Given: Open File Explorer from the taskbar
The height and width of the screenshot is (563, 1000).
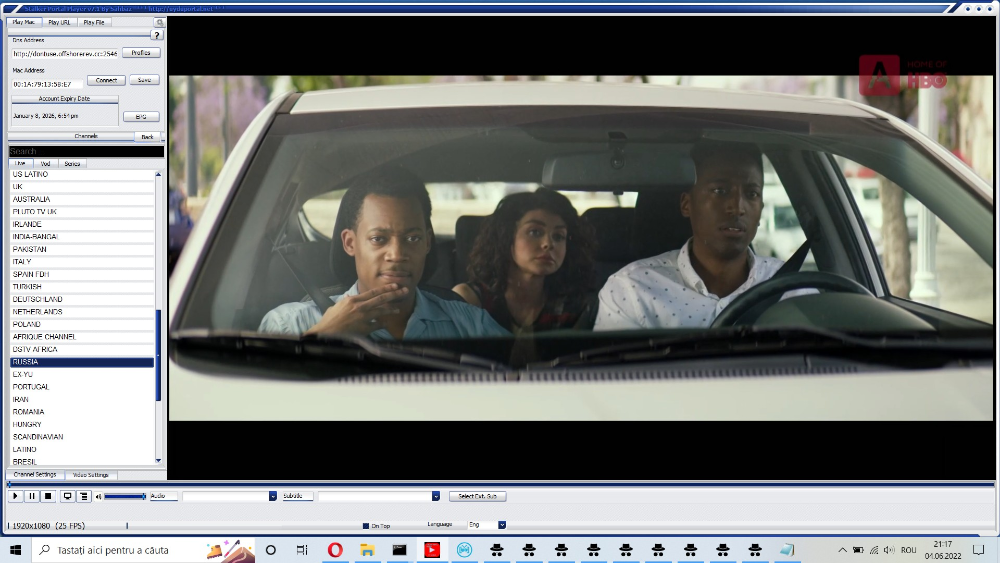Looking at the screenshot, I should point(367,550).
